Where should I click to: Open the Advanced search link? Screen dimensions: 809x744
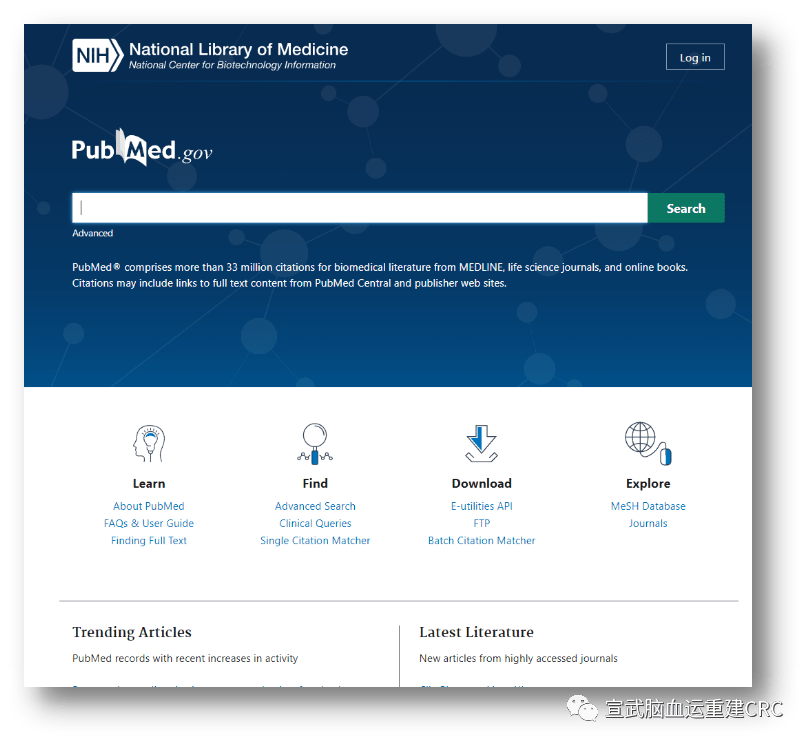[92, 232]
